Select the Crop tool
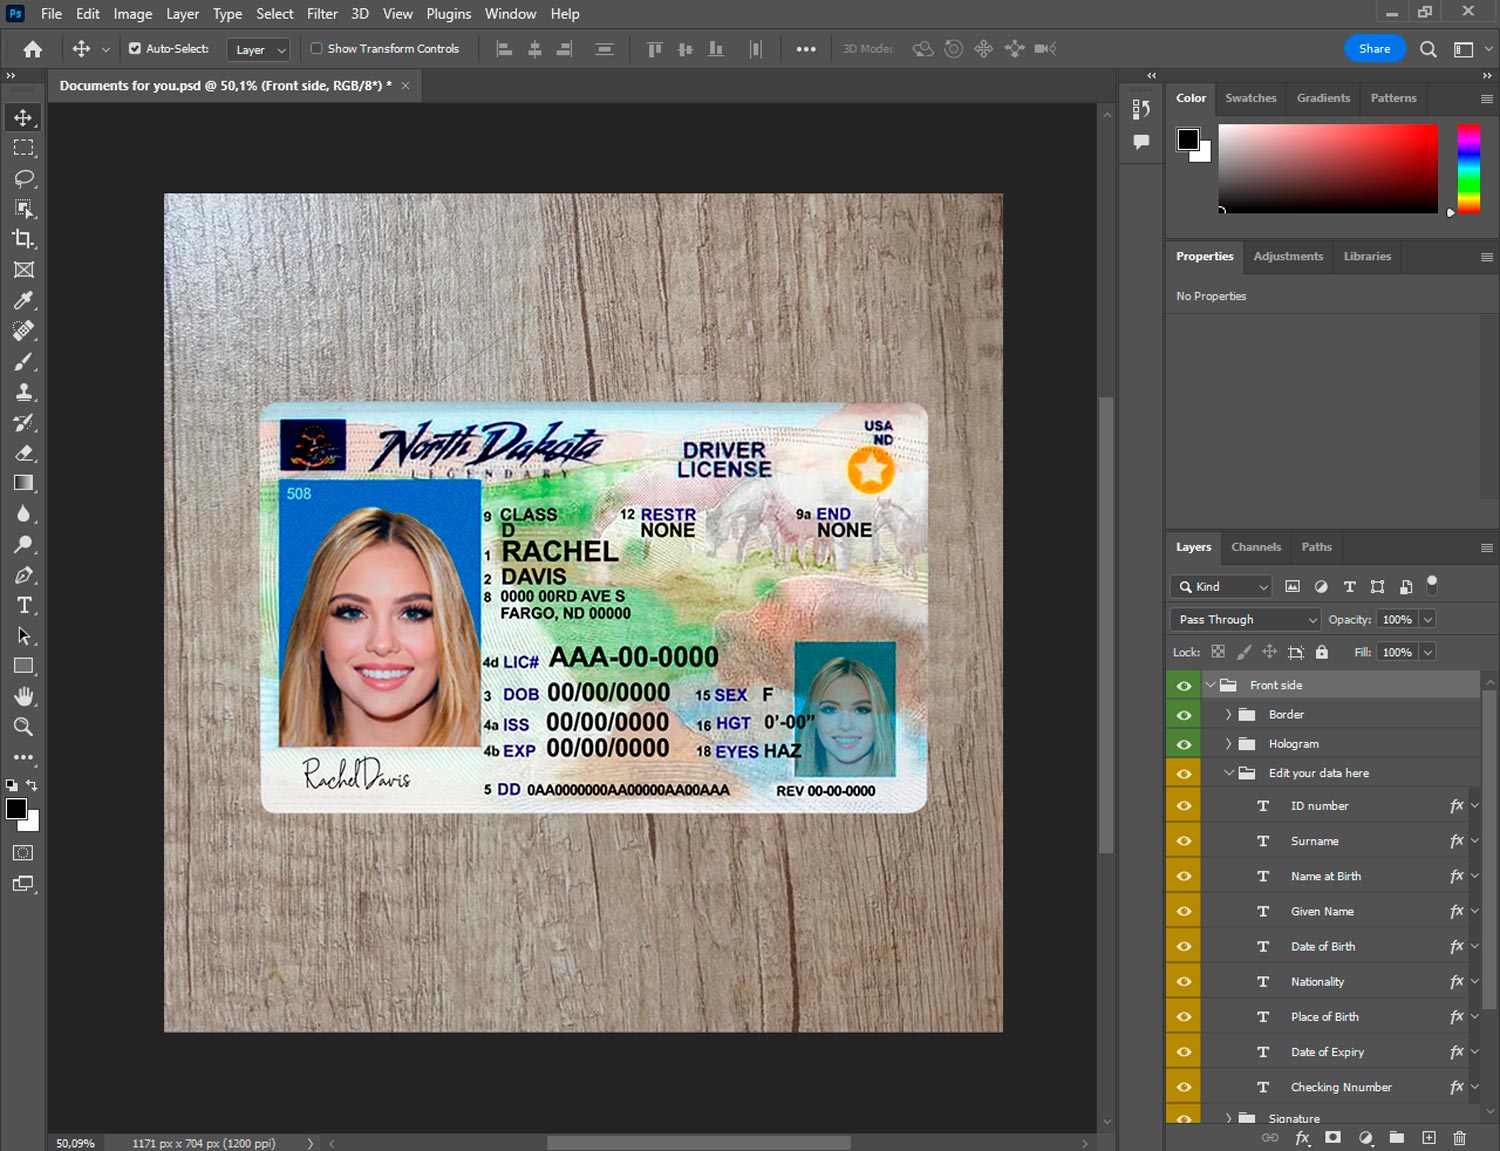This screenshot has height=1151, width=1500. coord(24,239)
